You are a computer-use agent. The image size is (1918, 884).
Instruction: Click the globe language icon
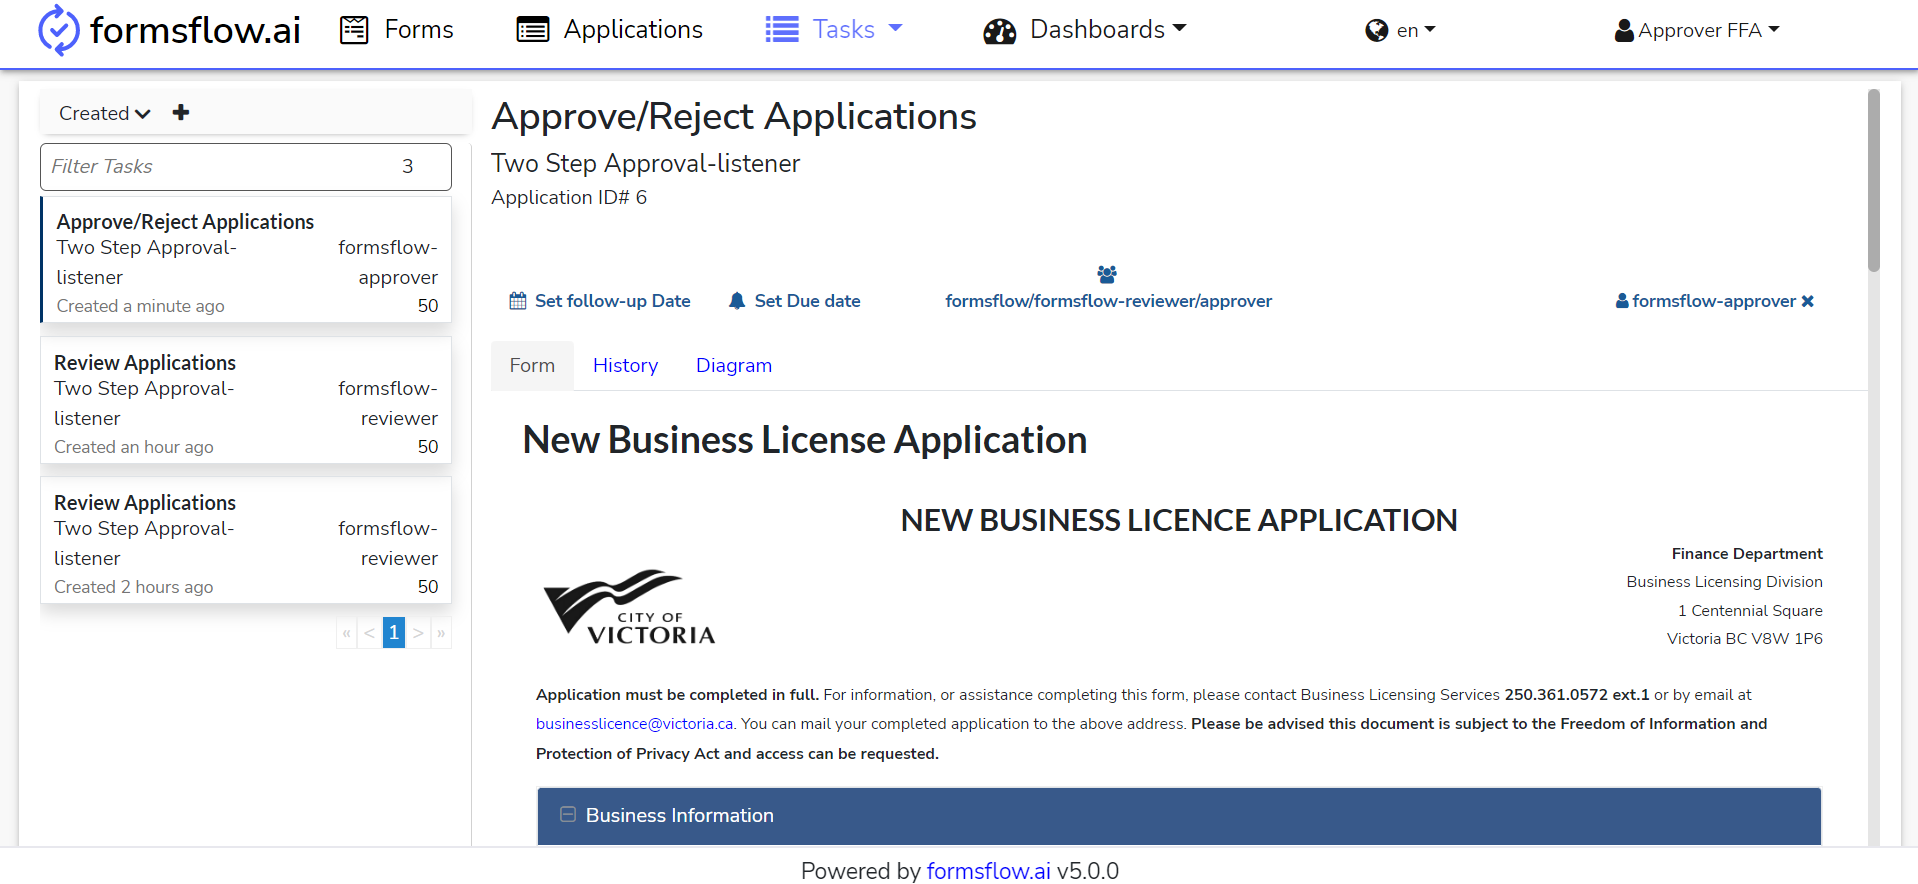click(x=1377, y=31)
